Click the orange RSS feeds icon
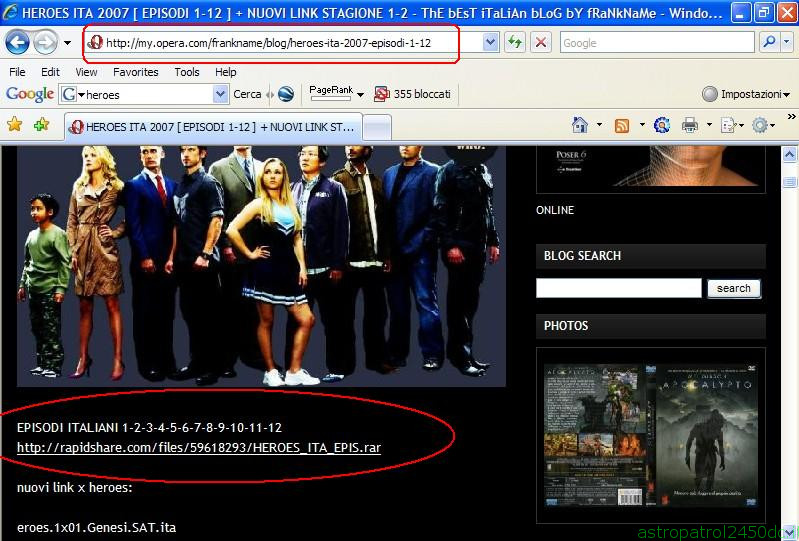 coord(622,125)
